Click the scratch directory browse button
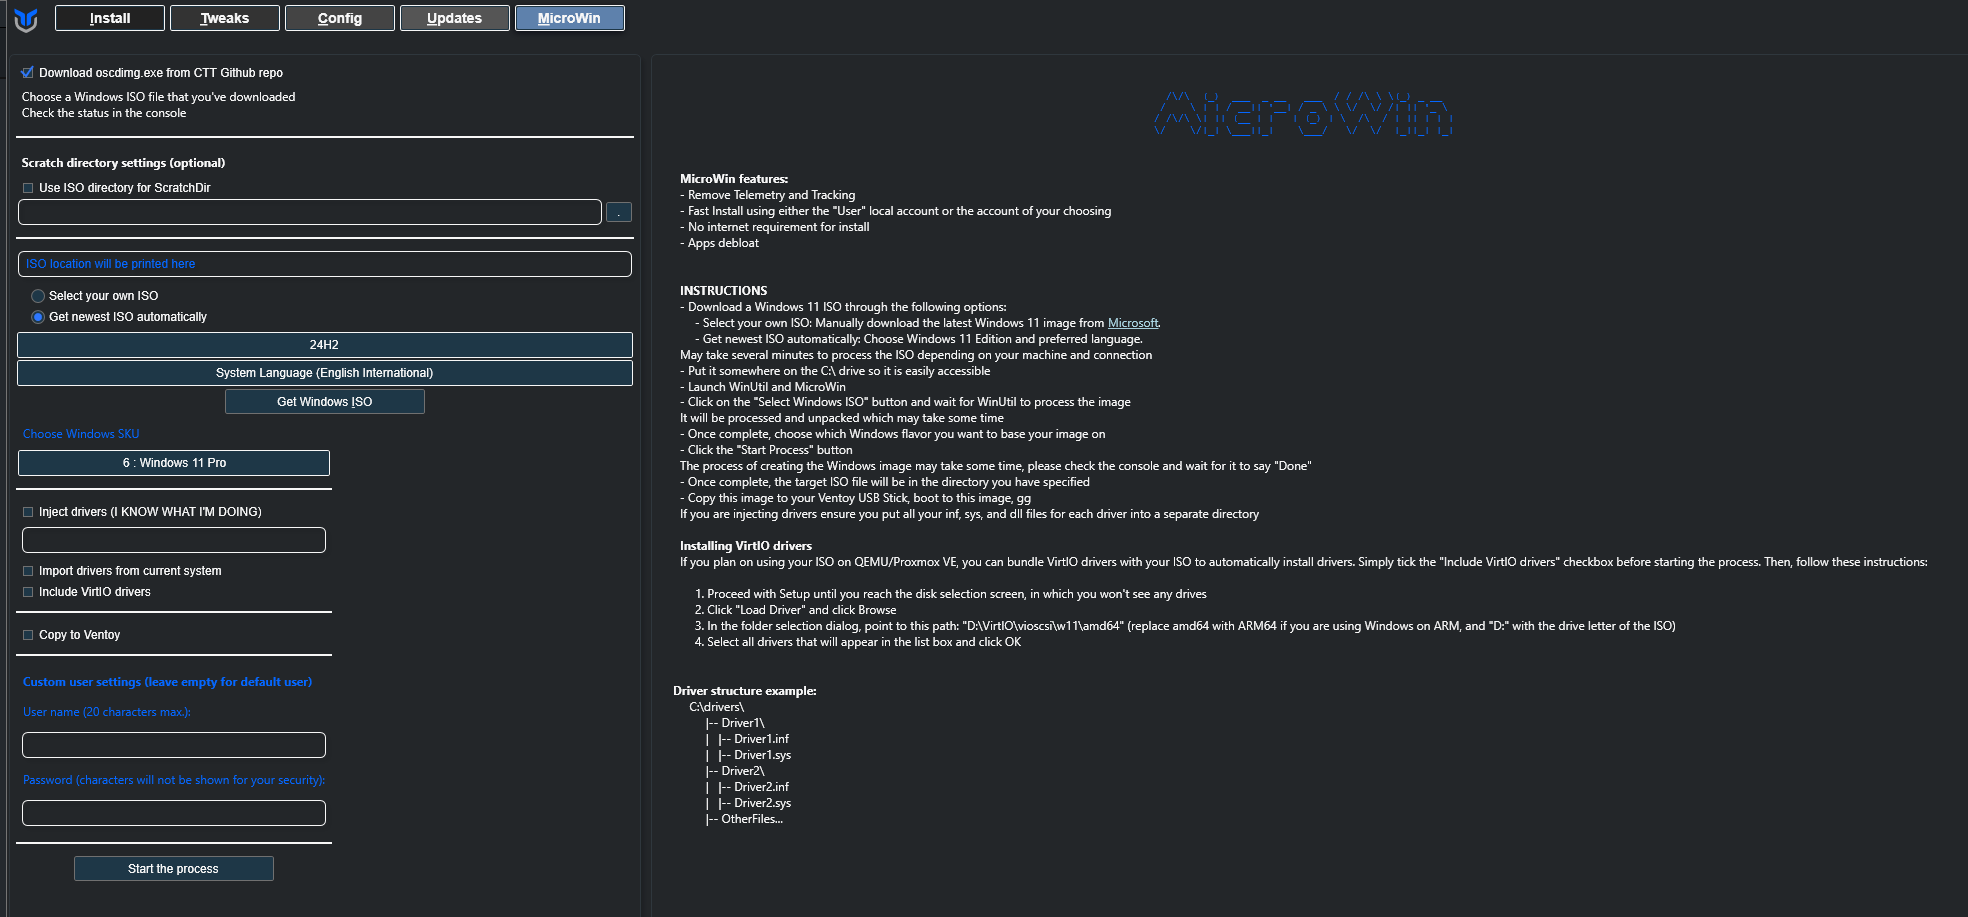The image size is (1968, 917). [618, 212]
